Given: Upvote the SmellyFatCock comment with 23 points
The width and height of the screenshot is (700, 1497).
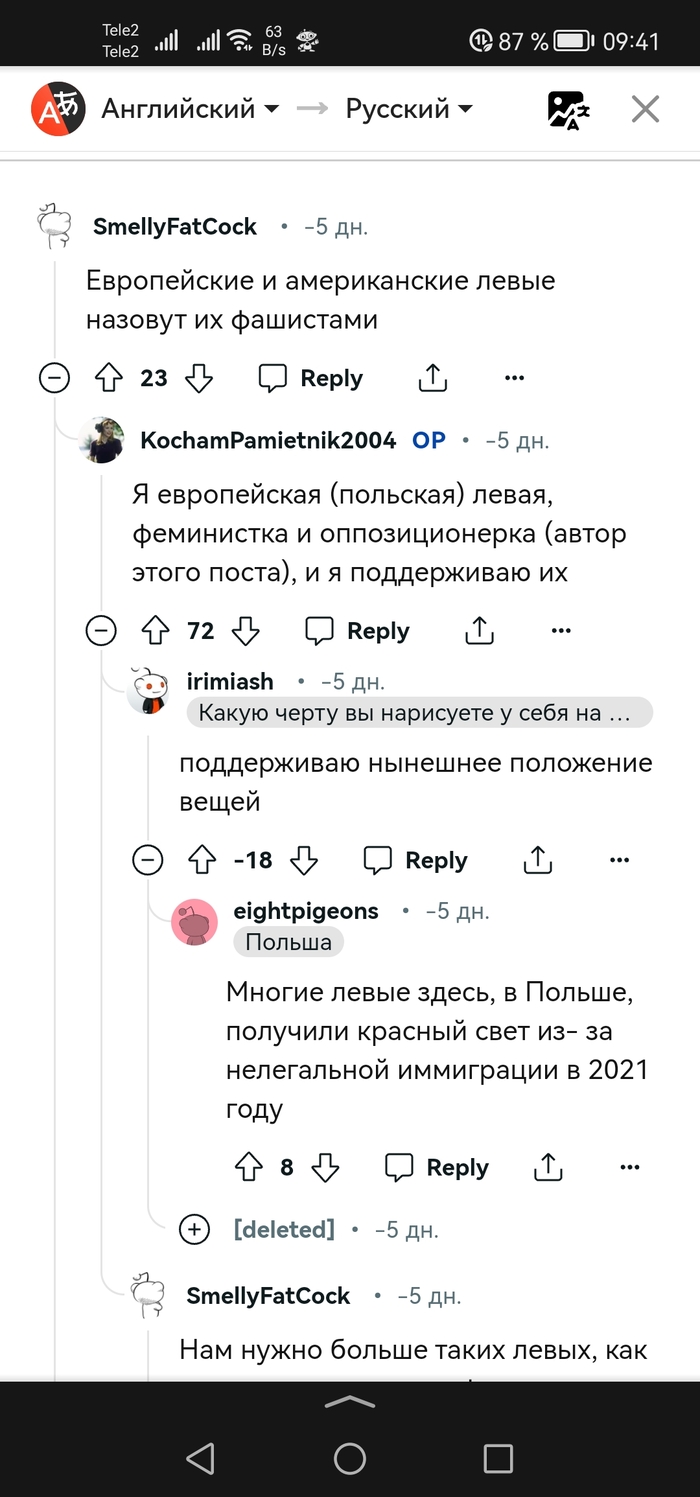Looking at the screenshot, I should [108, 378].
